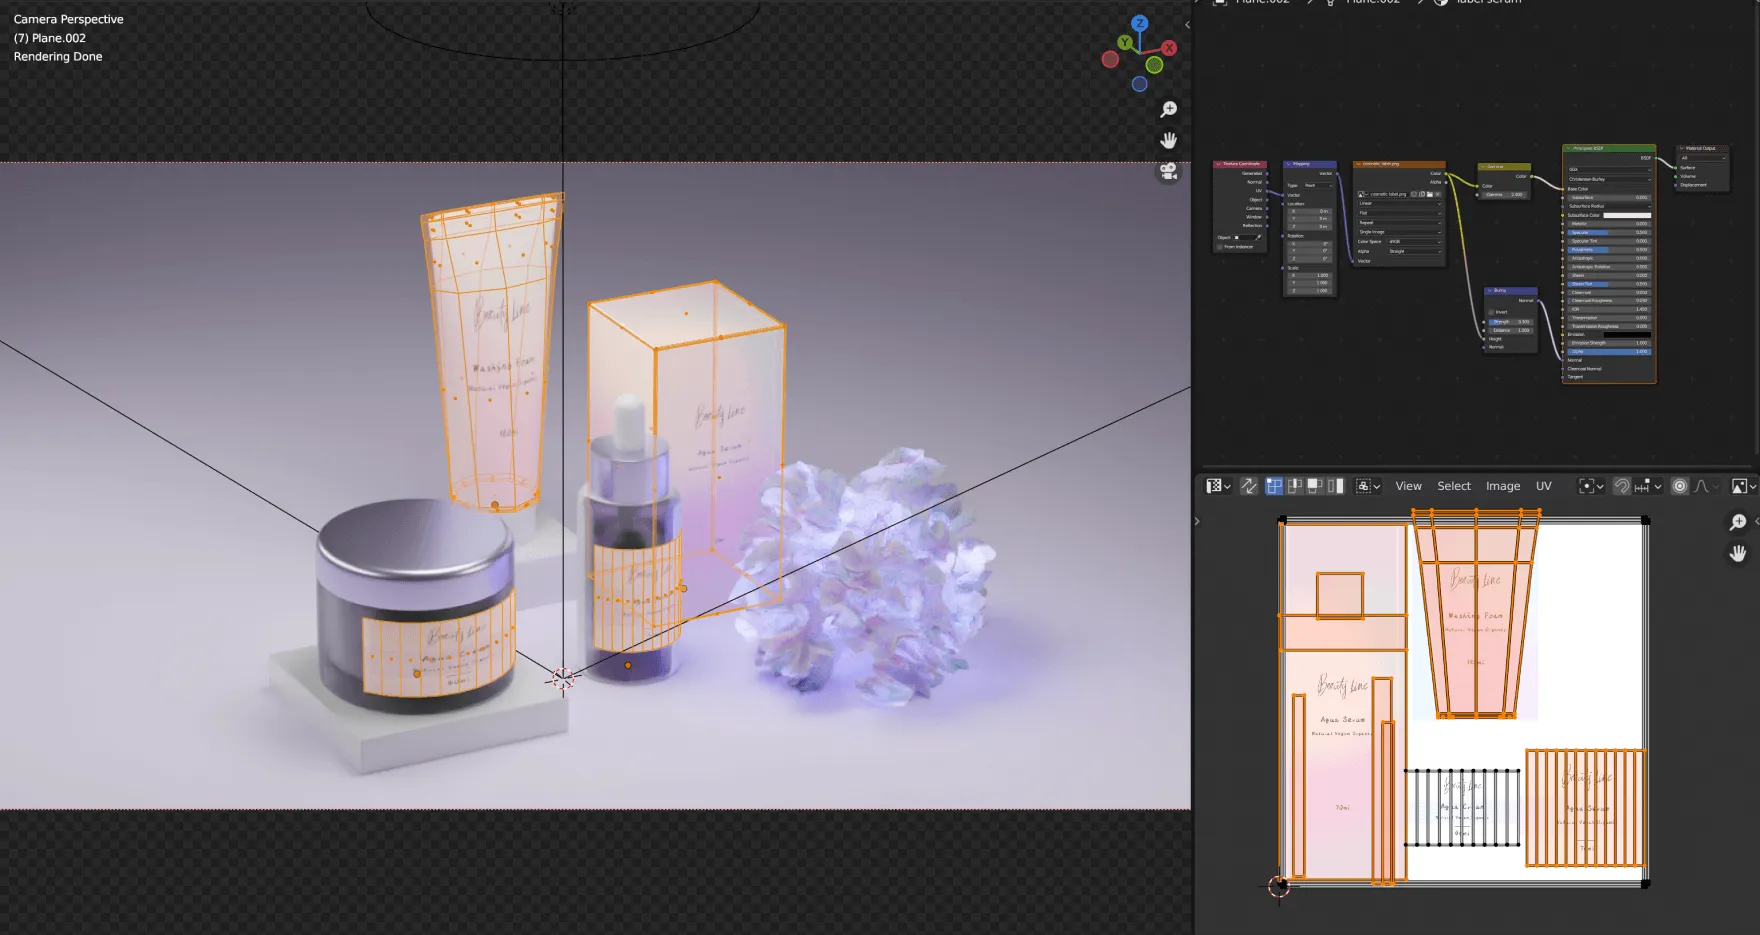The width and height of the screenshot is (1760, 935).
Task: Switch to island select mode in UV editor
Action: 1338,486
